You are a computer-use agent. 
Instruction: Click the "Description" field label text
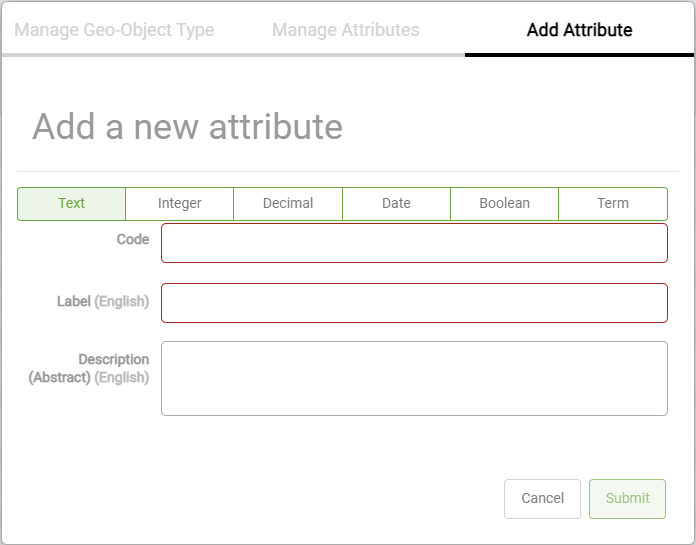pyautogui.click(x=114, y=359)
